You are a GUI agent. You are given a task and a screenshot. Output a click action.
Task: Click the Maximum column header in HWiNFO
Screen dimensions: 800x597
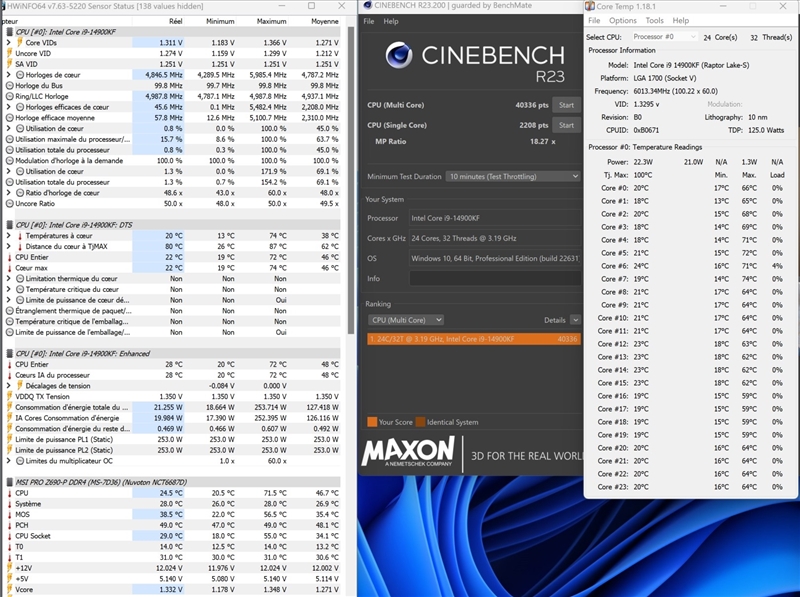click(x=271, y=21)
